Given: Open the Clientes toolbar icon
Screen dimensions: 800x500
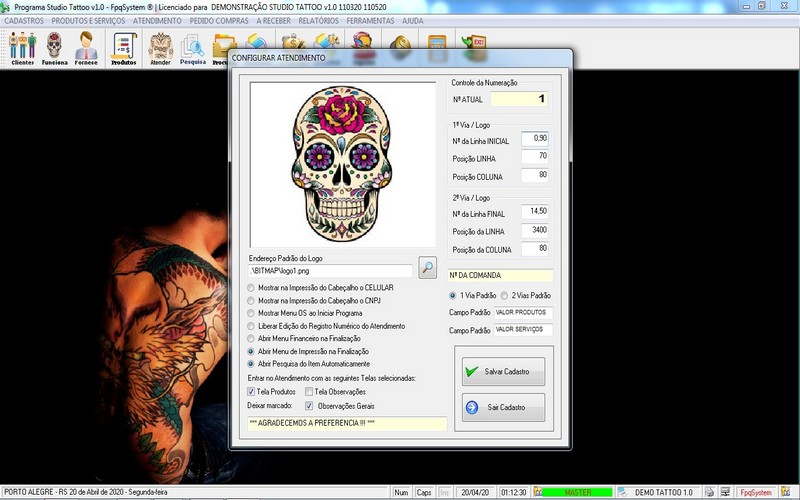Looking at the screenshot, I should pyautogui.click(x=22, y=47).
